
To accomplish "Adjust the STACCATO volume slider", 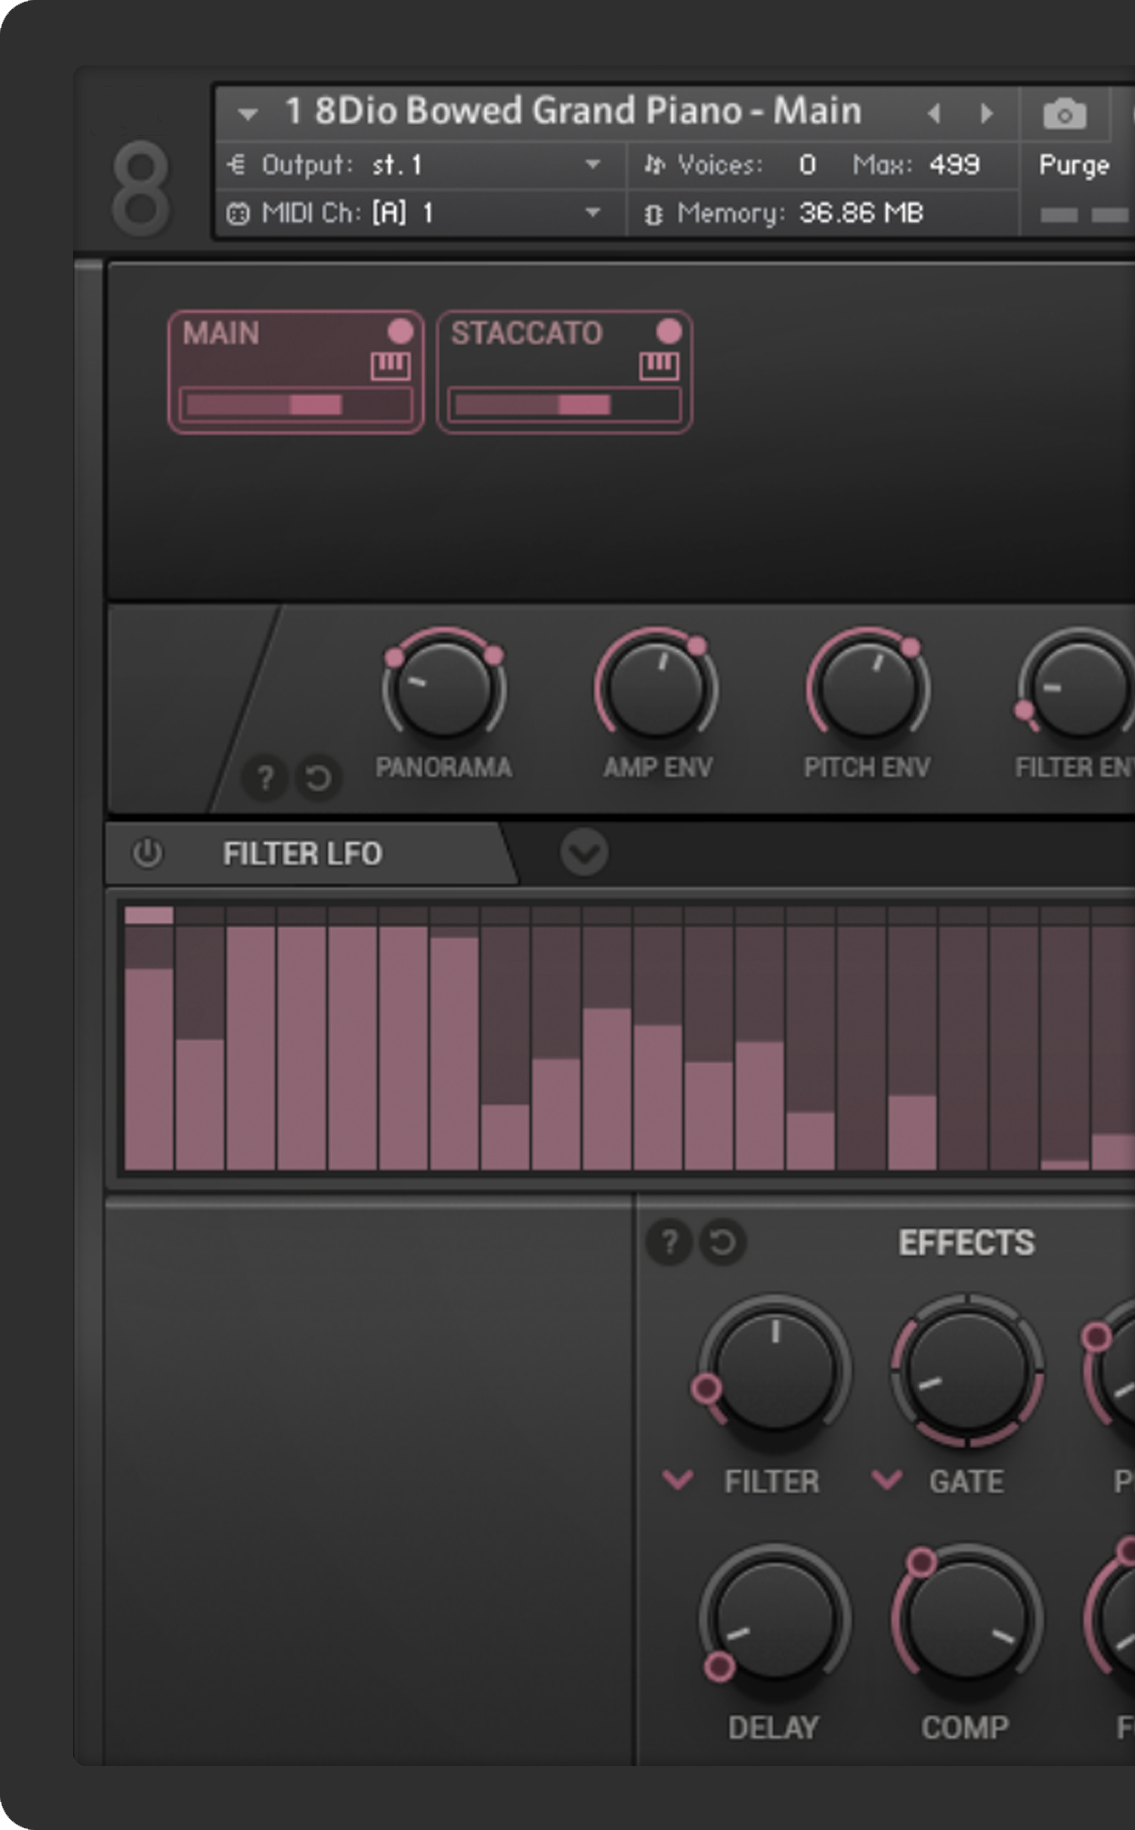I will 564,405.
